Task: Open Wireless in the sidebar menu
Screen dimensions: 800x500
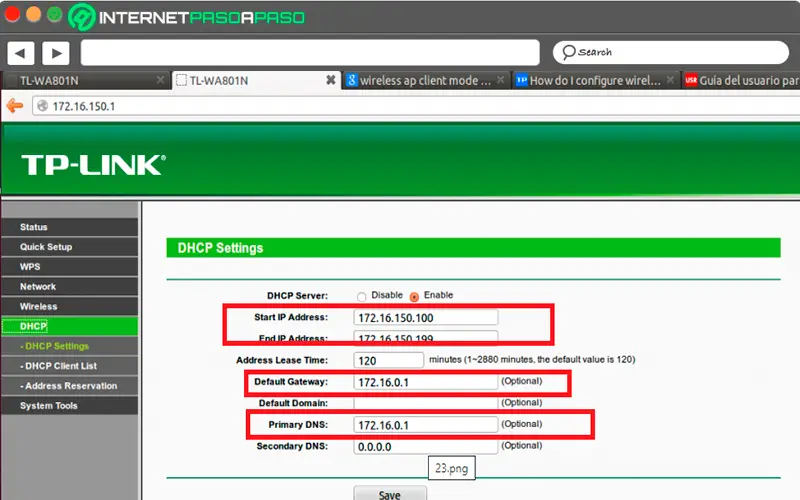Action: [70, 307]
